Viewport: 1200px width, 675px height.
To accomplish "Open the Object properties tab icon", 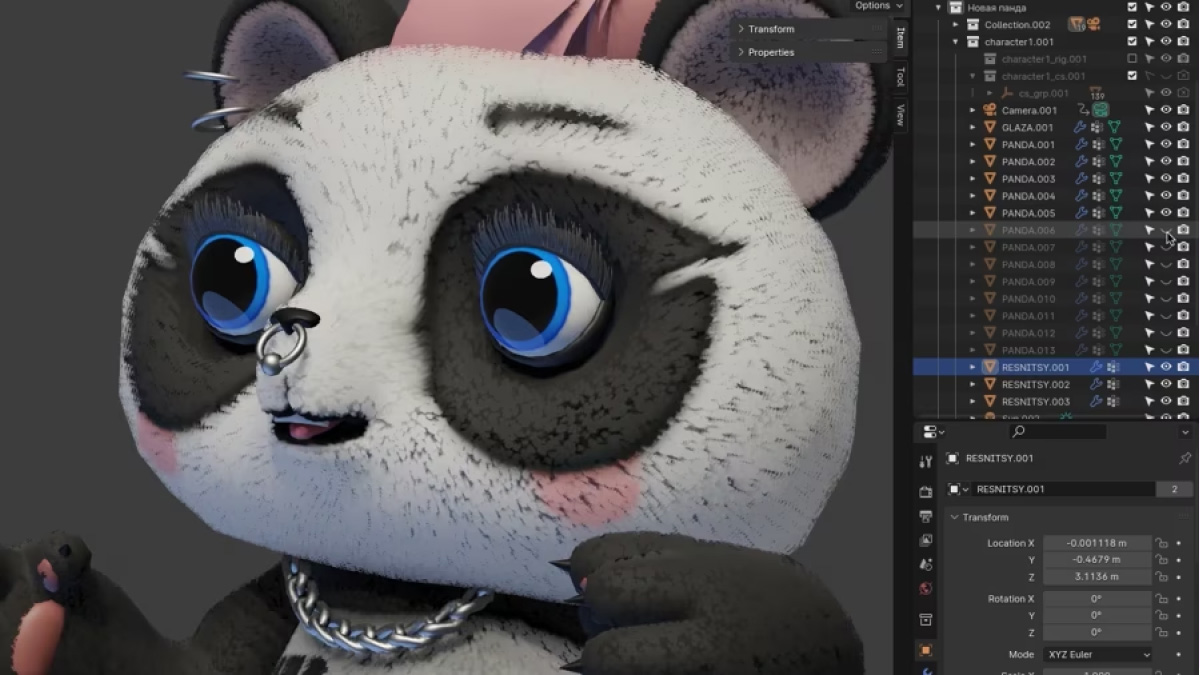I will point(926,650).
